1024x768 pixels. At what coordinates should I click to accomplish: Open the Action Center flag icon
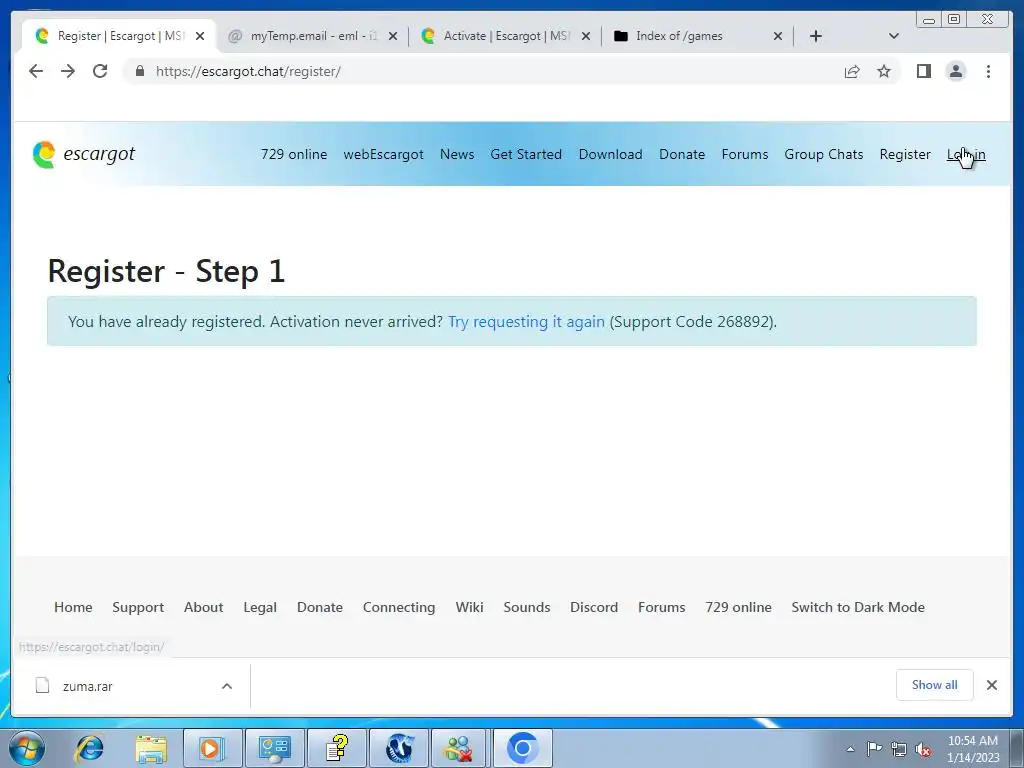click(x=874, y=748)
